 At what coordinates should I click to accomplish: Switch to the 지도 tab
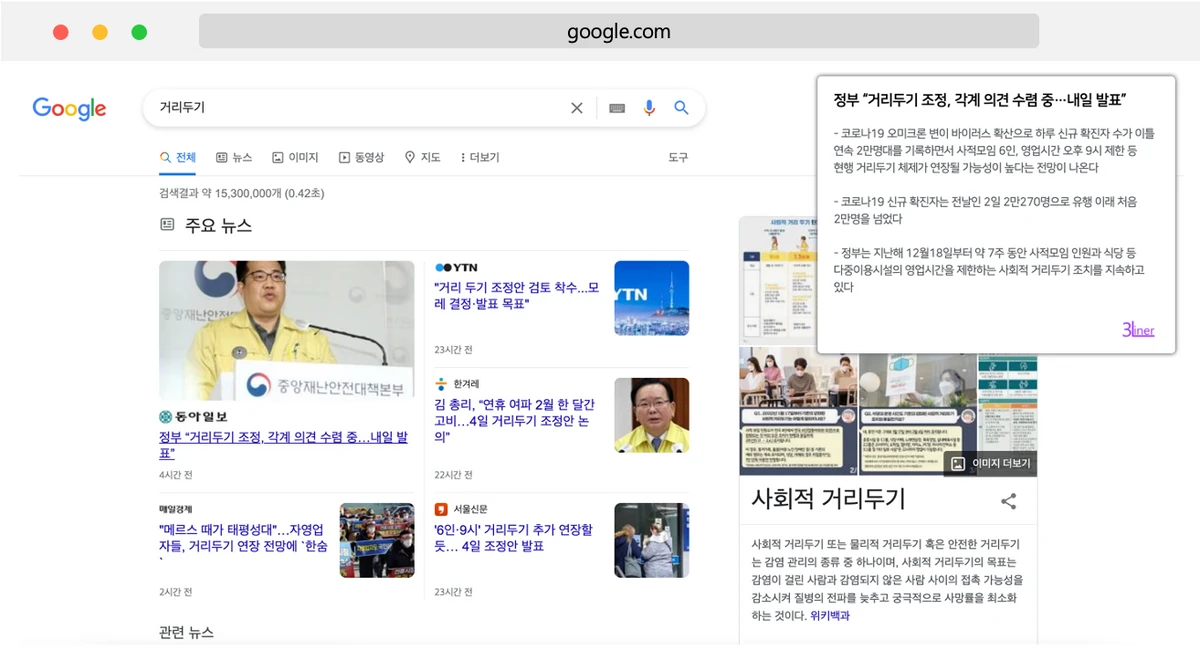(423, 157)
